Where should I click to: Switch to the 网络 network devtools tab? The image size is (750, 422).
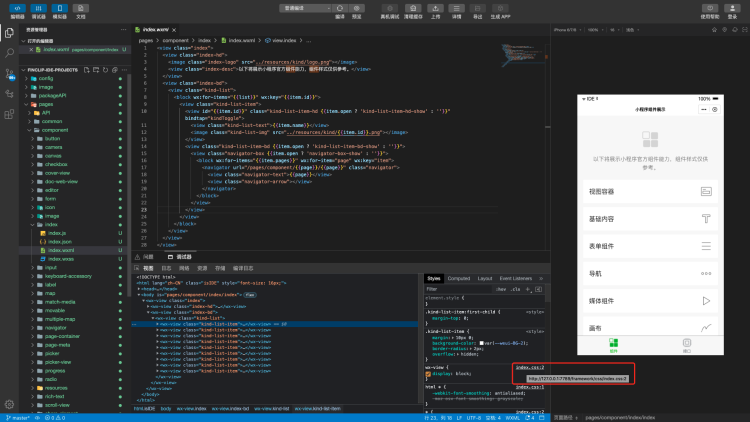click(x=184, y=268)
